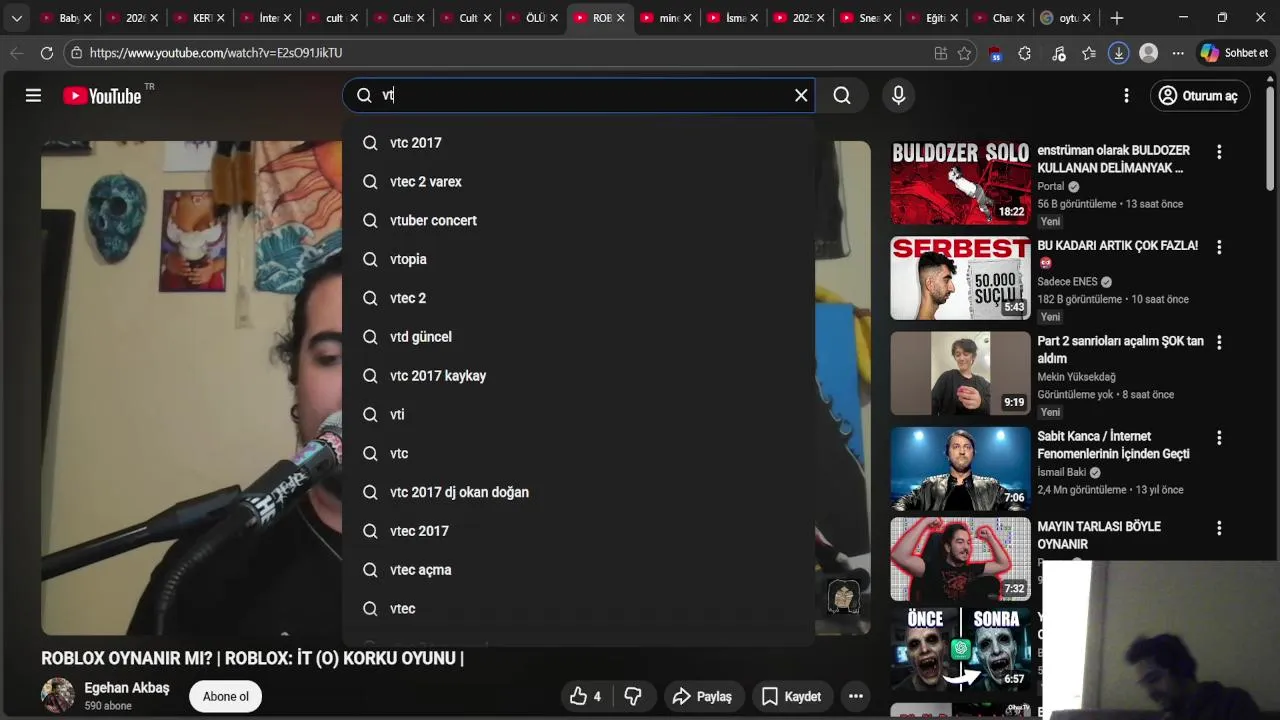
Task: Subscribe with the Abone ol button
Action: click(x=226, y=696)
